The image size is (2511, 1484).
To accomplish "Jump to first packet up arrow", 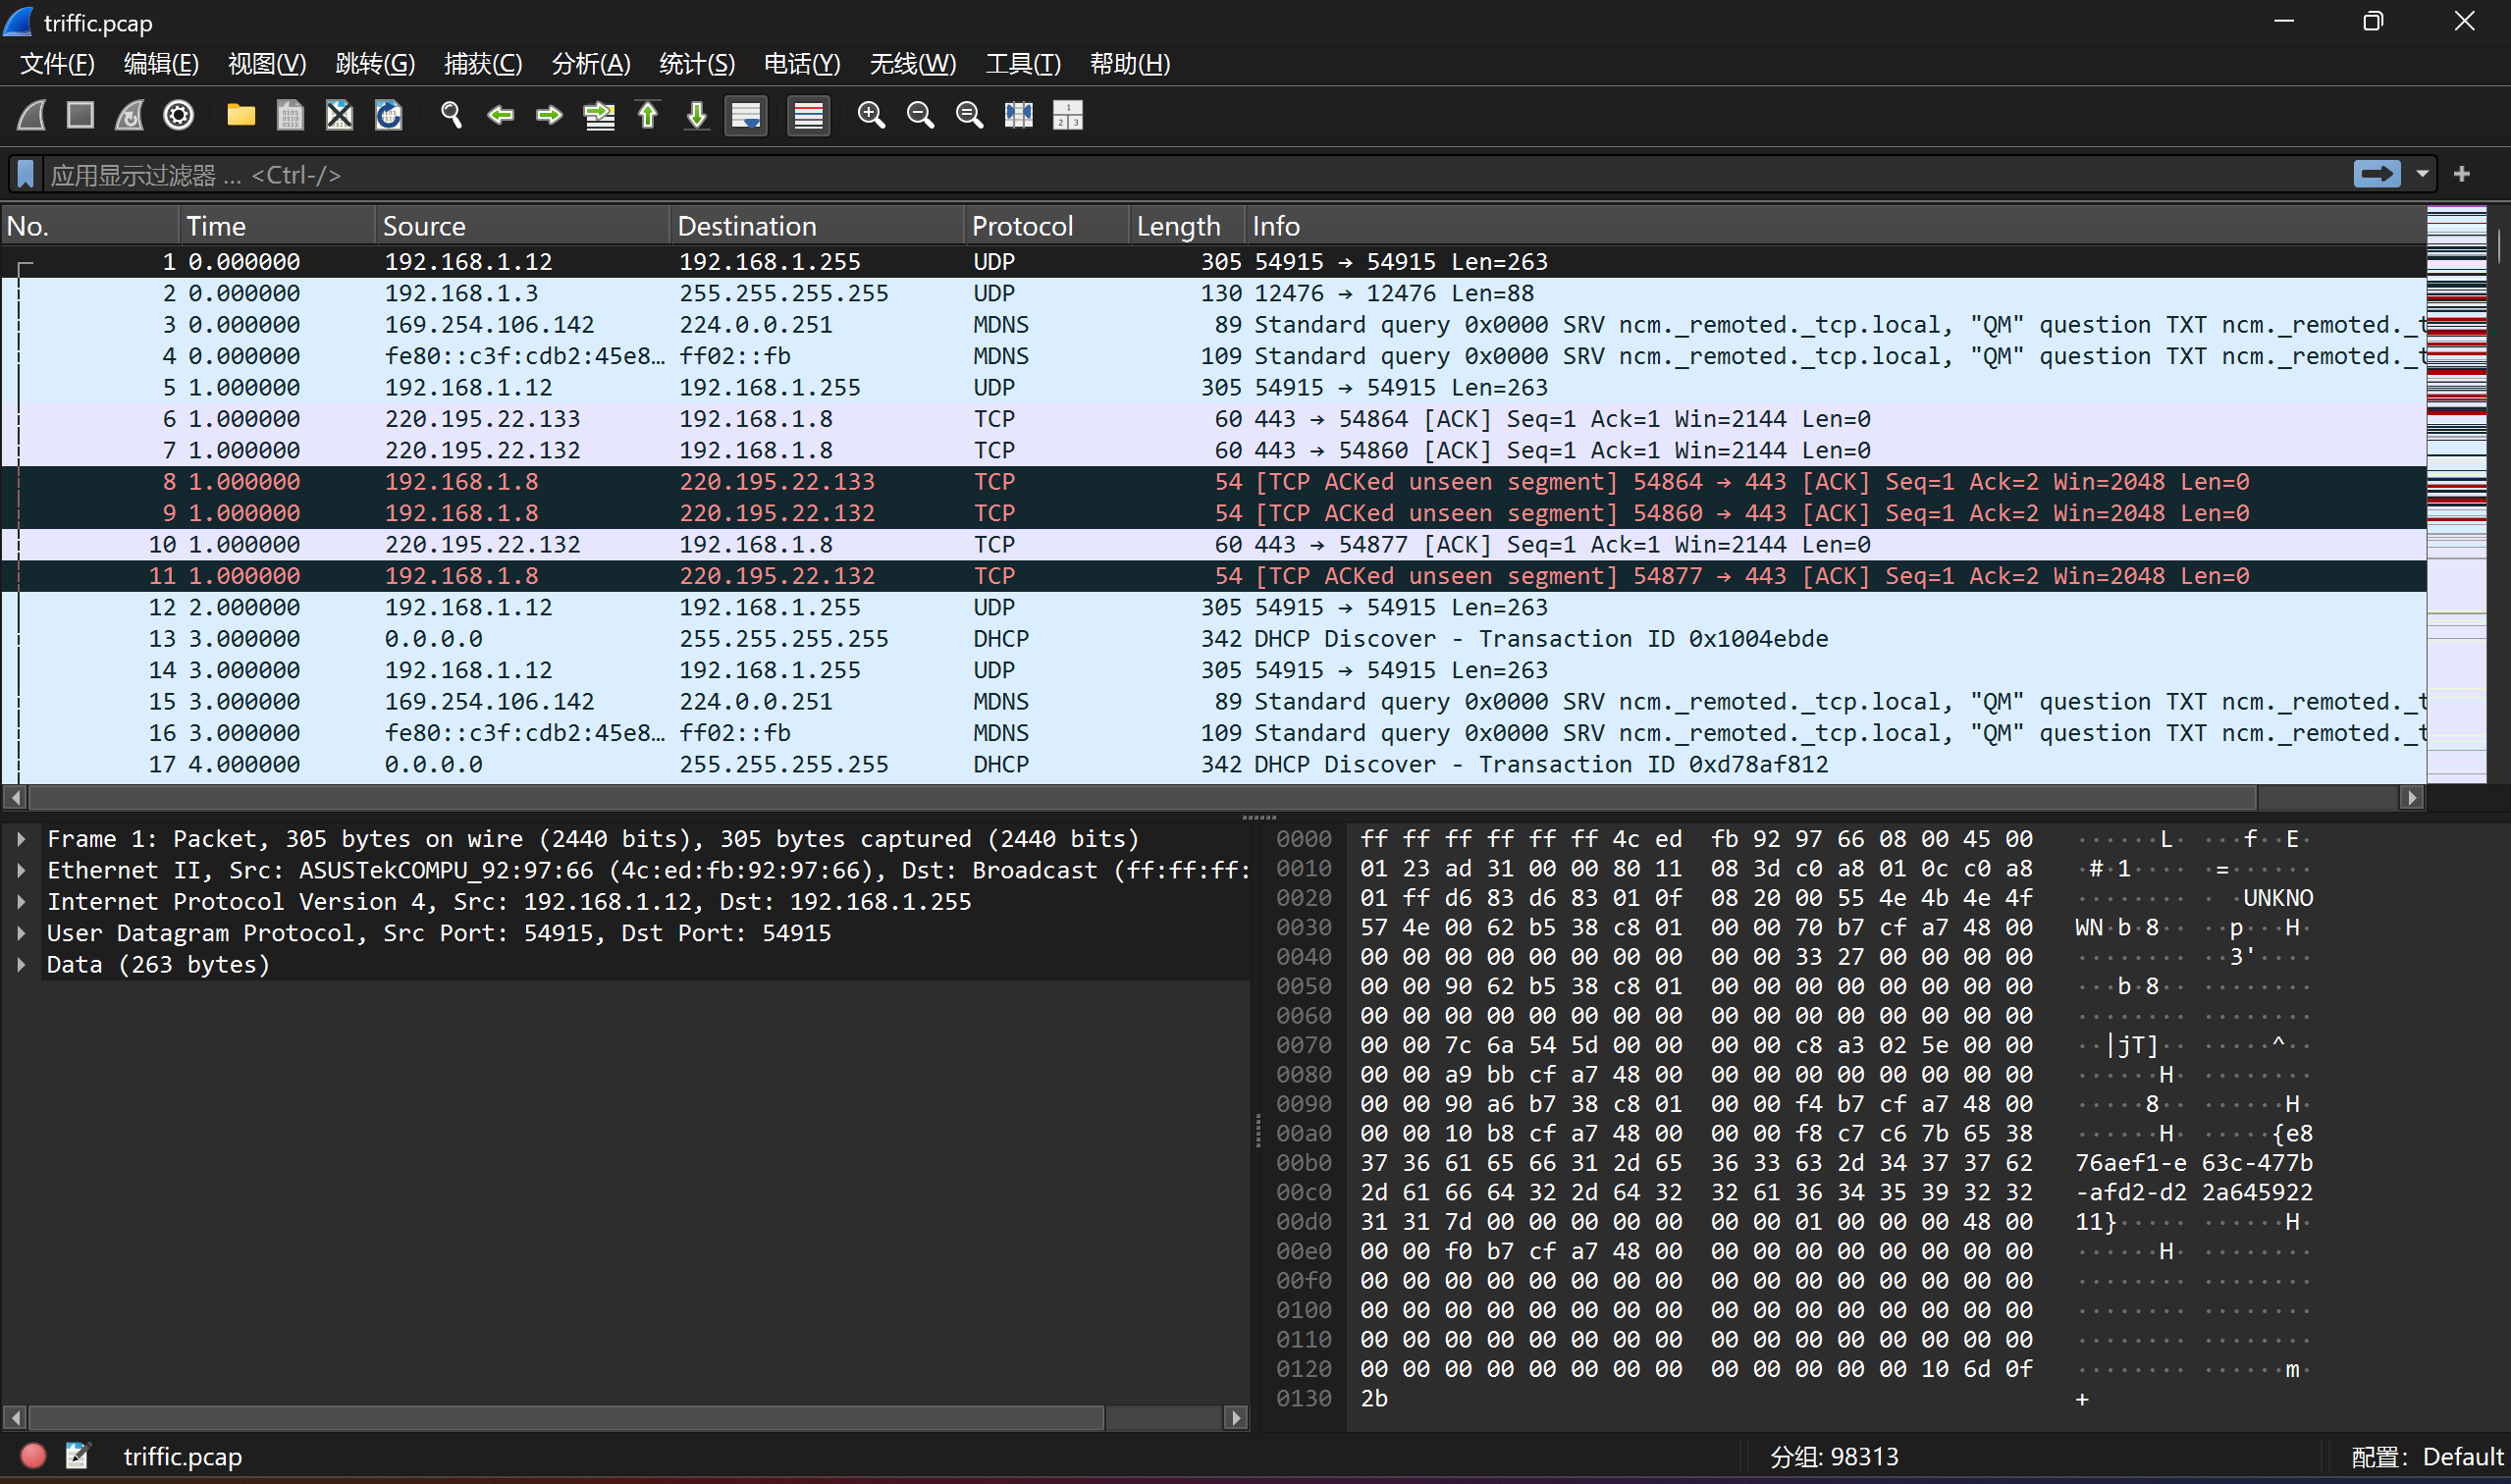I will coord(648,115).
